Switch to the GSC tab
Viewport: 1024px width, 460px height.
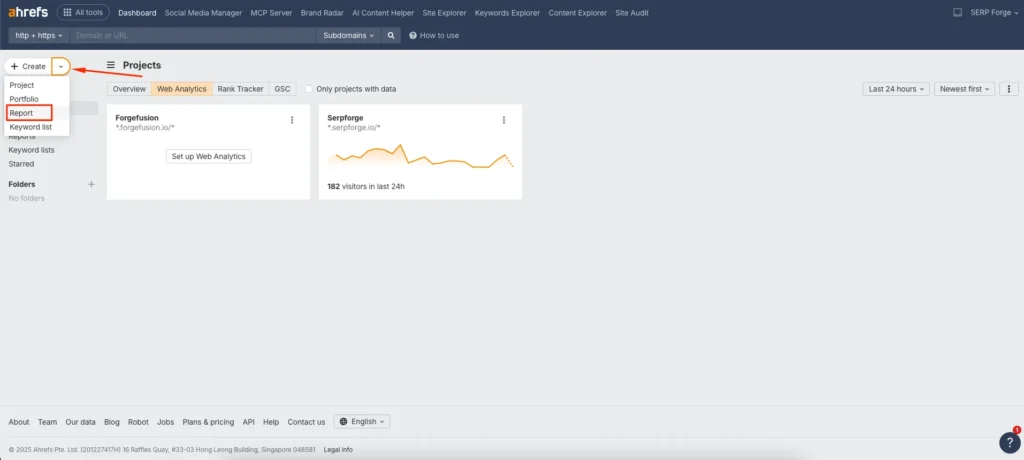tap(282, 89)
